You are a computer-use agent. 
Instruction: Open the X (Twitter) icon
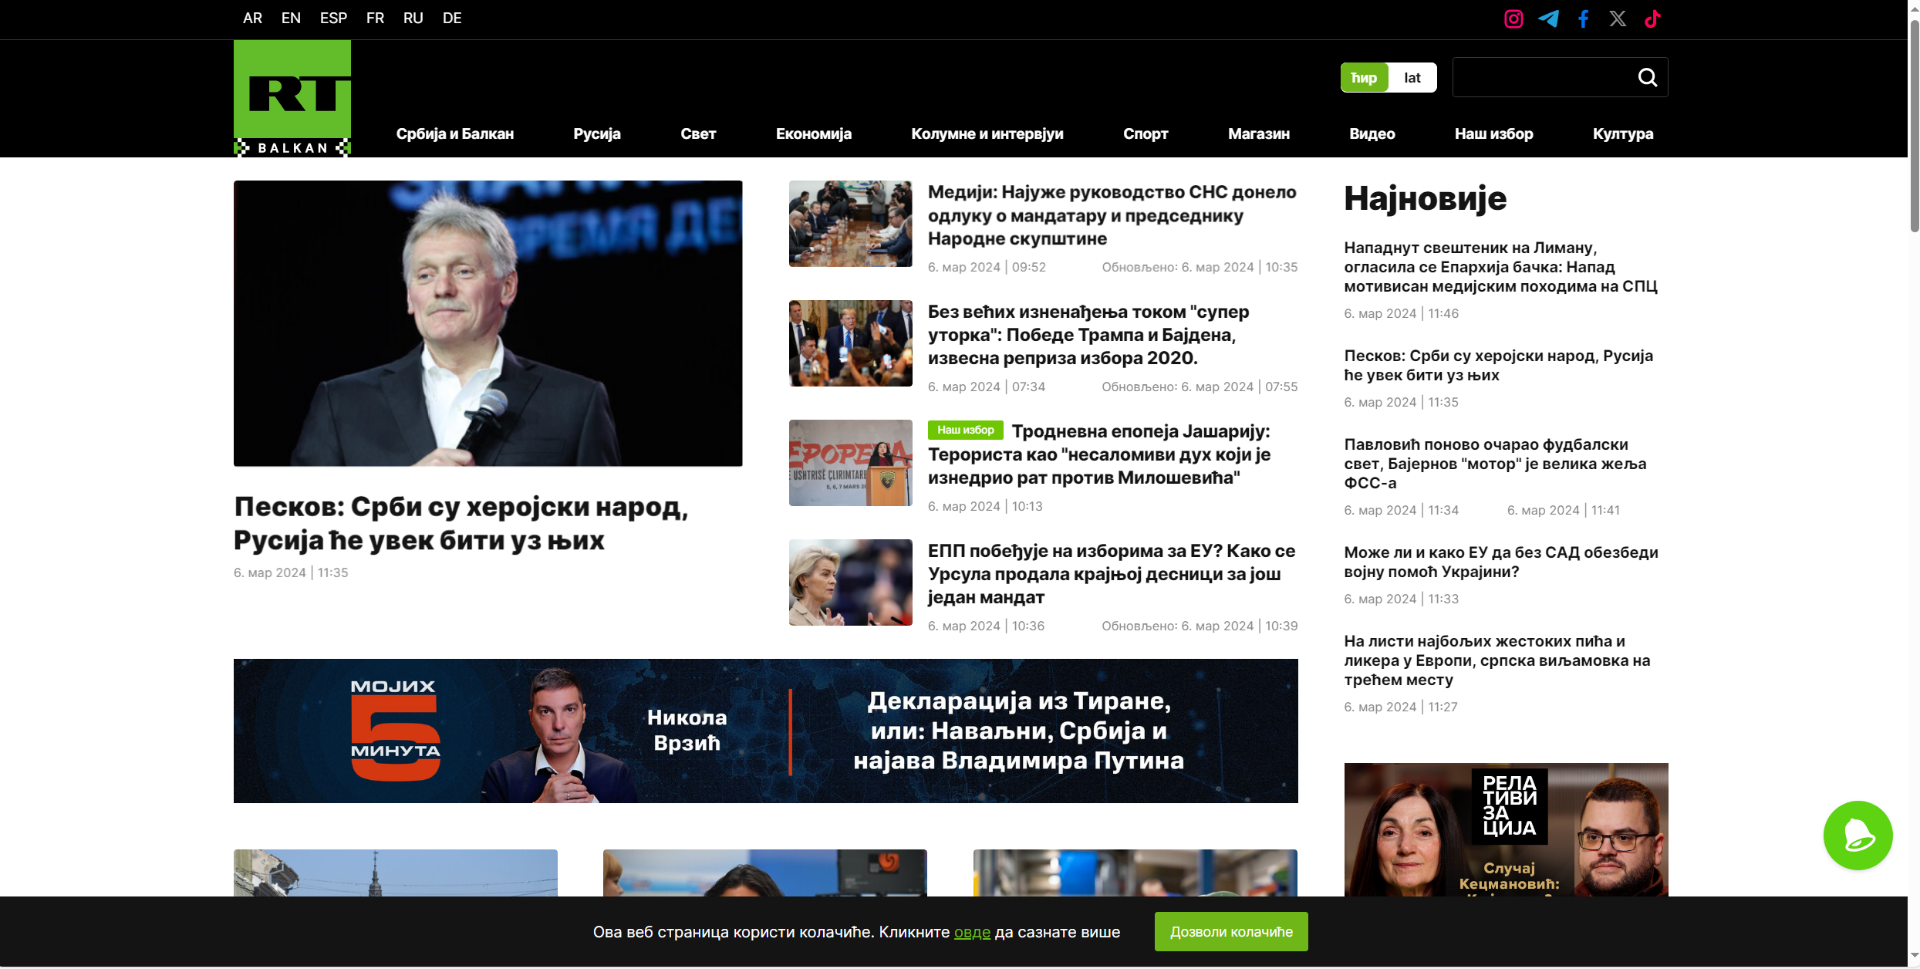pos(1617,19)
